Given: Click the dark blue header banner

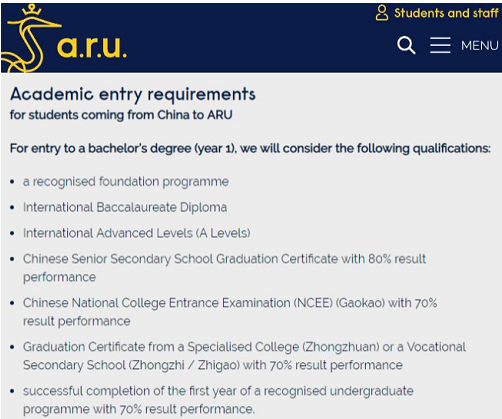Looking at the screenshot, I should pos(251,38).
